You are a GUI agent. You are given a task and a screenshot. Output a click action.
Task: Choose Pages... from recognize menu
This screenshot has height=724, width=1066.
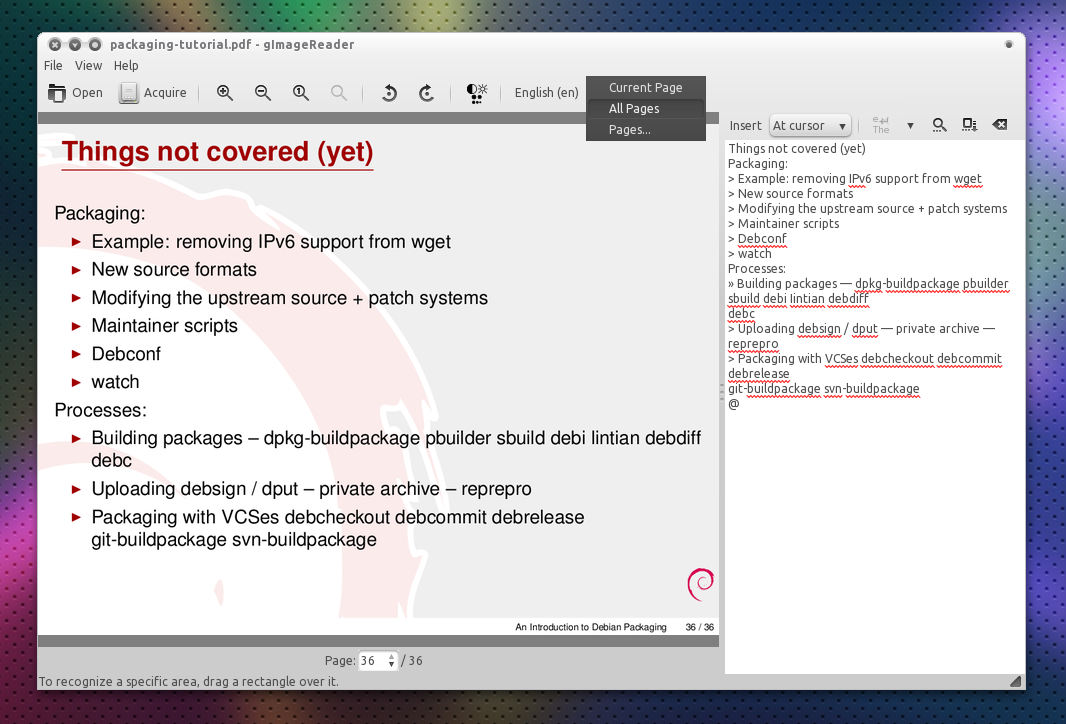click(x=645, y=130)
